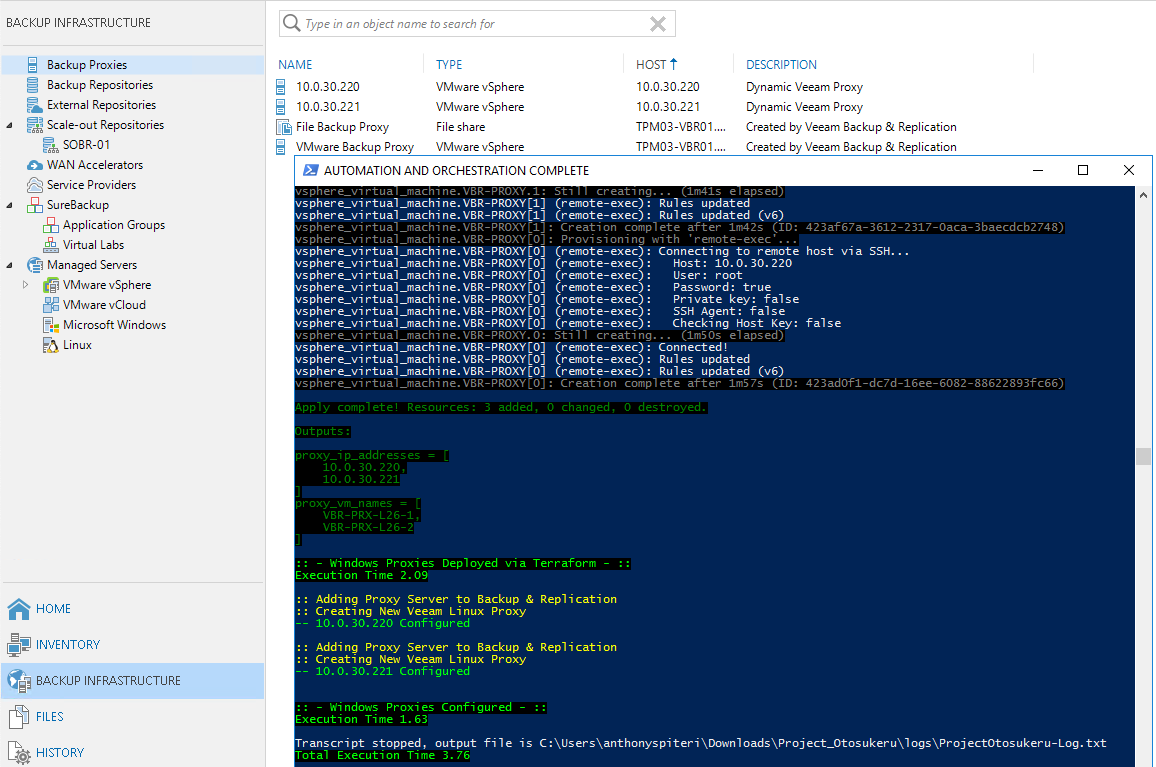Image resolution: width=1156 pixels, height=767 pixels.
Task: Click the Scale-out Repositories icon
Action: pyautogui.click(x=35, y=125)
